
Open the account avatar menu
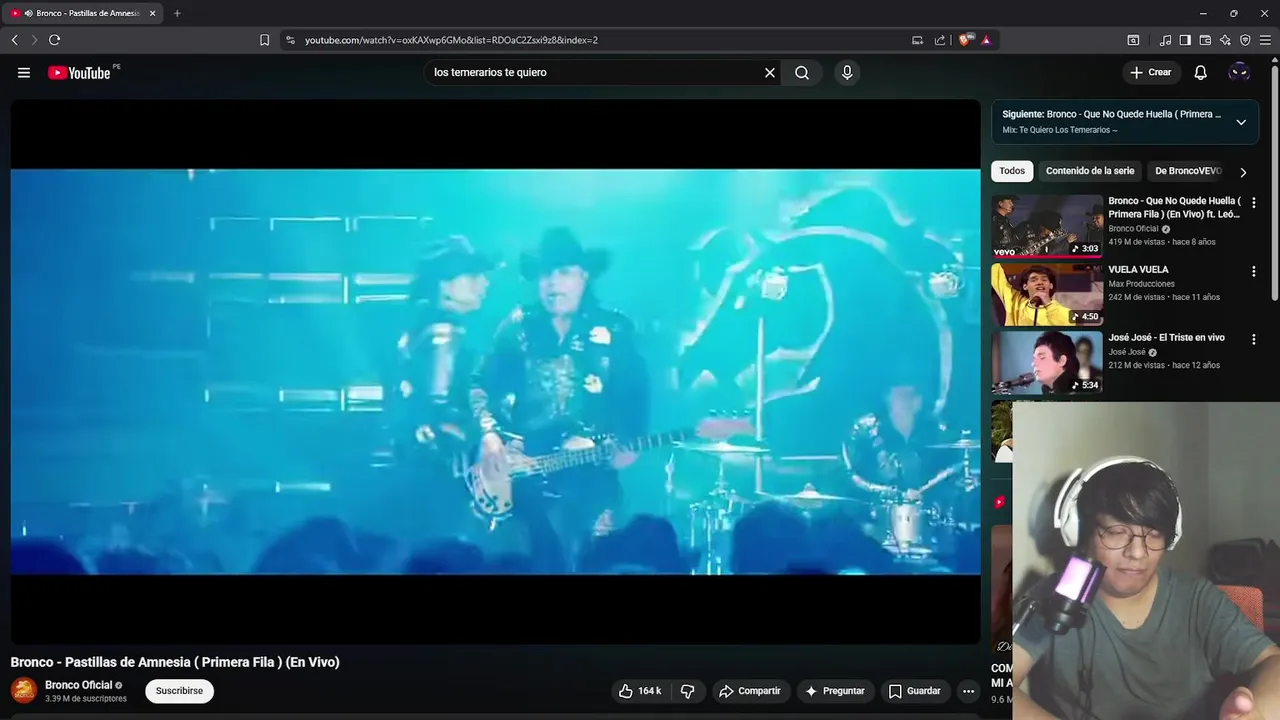coord(1239,72)
